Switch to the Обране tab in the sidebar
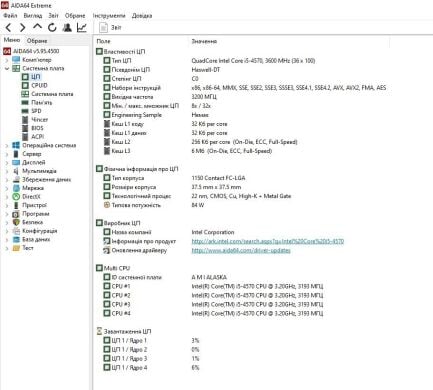Viewport: 433px width, 390px height. click(x=37, y=41)
